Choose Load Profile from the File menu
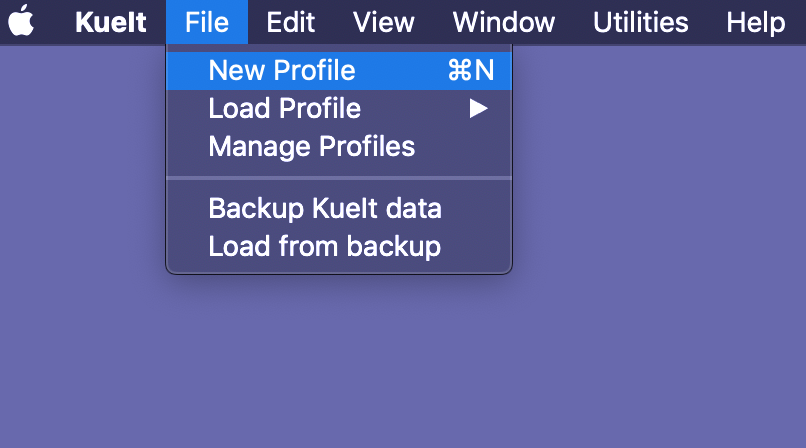Viewport: 806px width, 448px height. 339,108
